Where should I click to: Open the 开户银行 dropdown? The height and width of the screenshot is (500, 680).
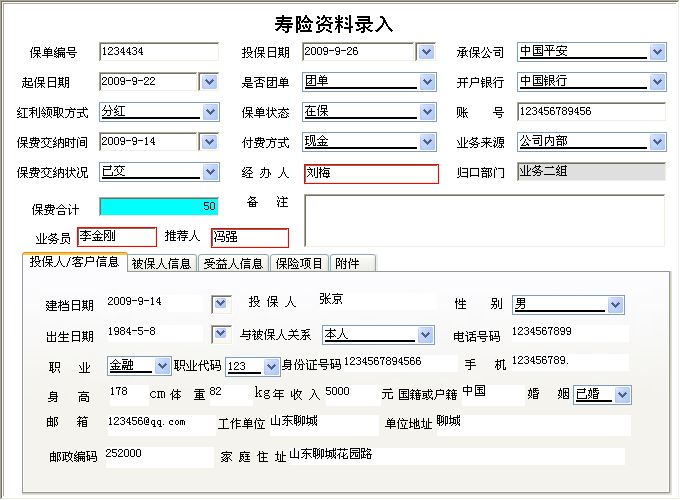pos(657,82)
